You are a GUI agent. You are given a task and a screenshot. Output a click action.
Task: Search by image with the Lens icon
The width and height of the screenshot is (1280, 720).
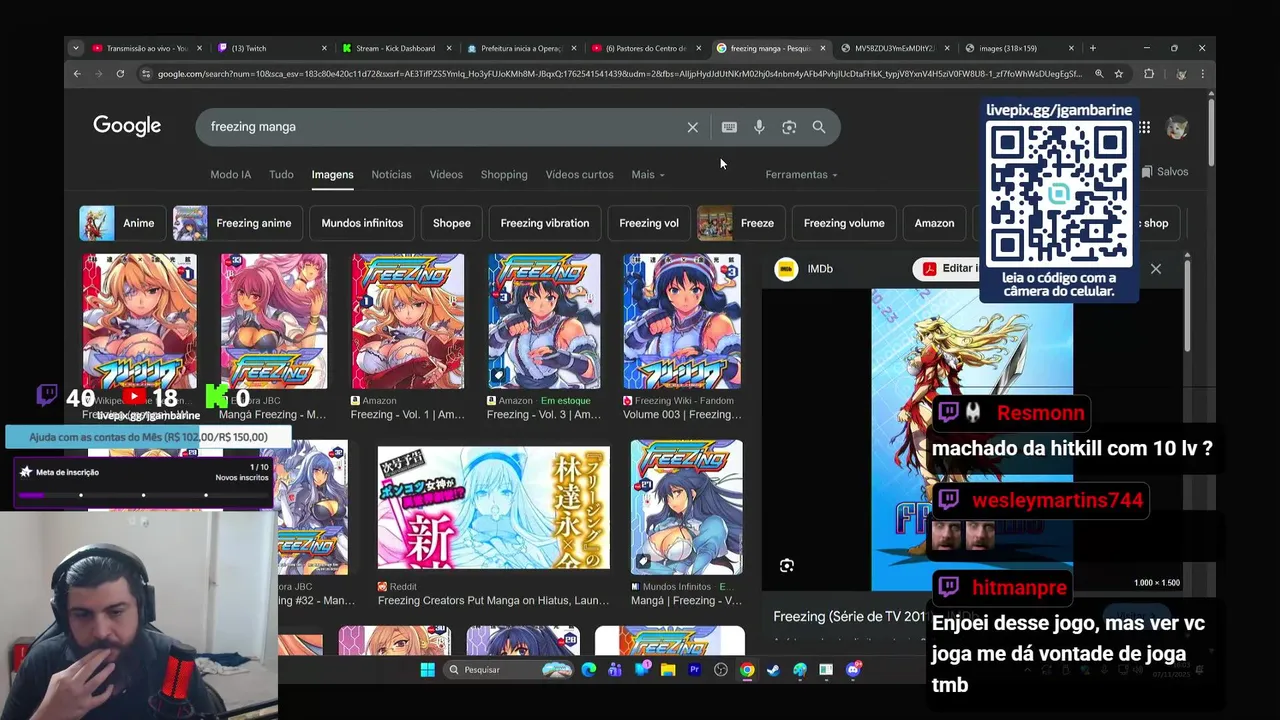pyautogui.click(x=789, y=127)
